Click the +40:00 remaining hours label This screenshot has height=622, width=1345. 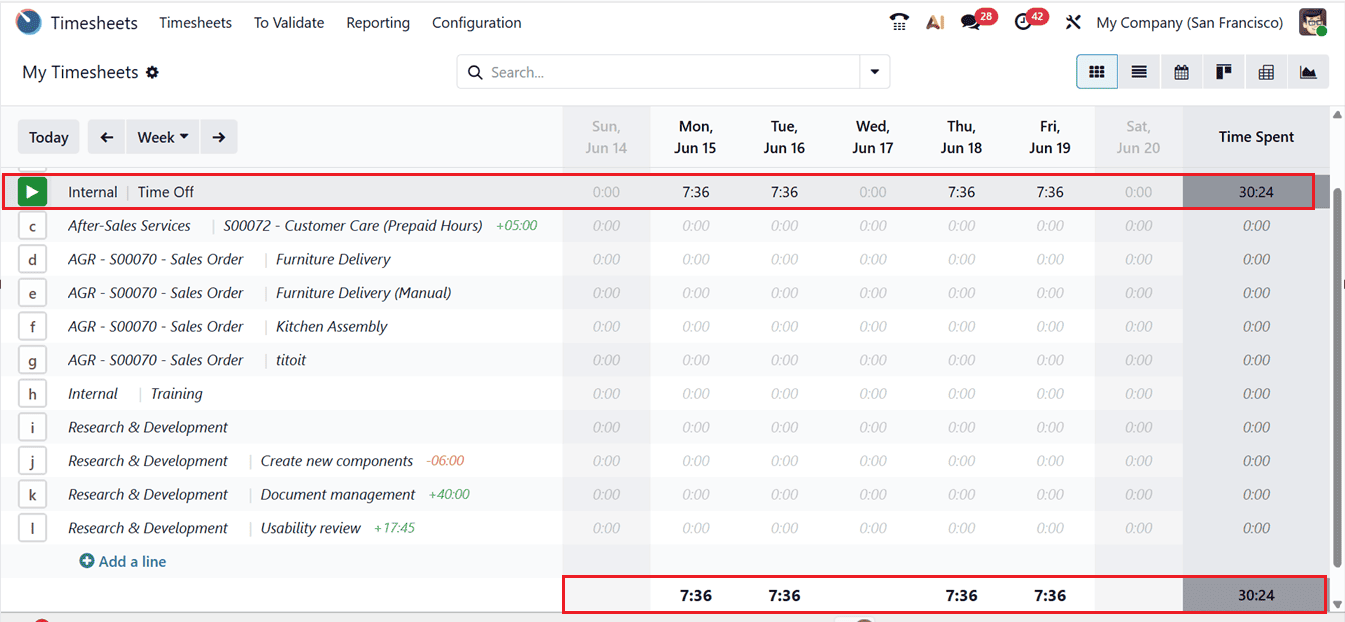(449, 494)
